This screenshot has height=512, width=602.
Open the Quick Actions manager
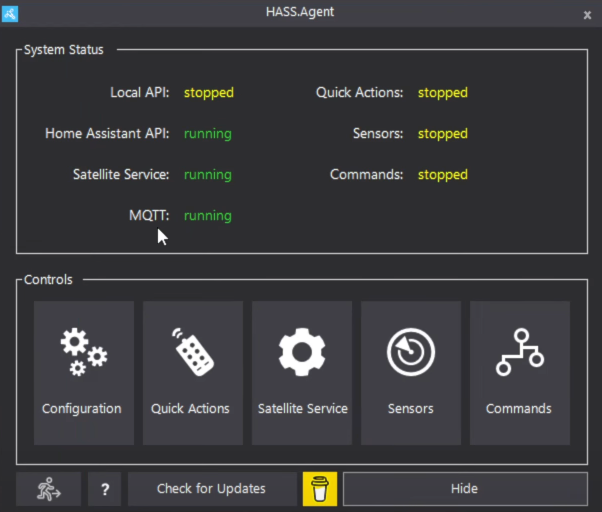coord(193,373)
